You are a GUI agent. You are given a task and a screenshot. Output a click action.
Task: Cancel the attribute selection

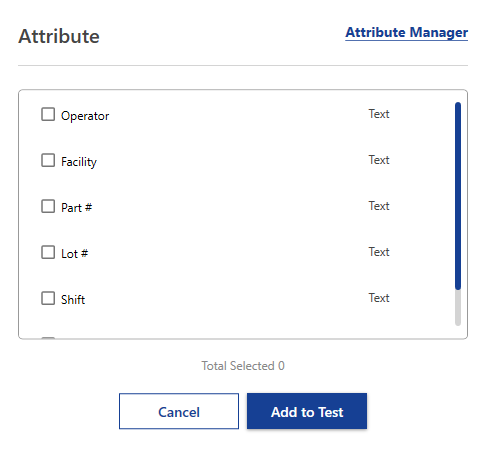pos(179,411)
